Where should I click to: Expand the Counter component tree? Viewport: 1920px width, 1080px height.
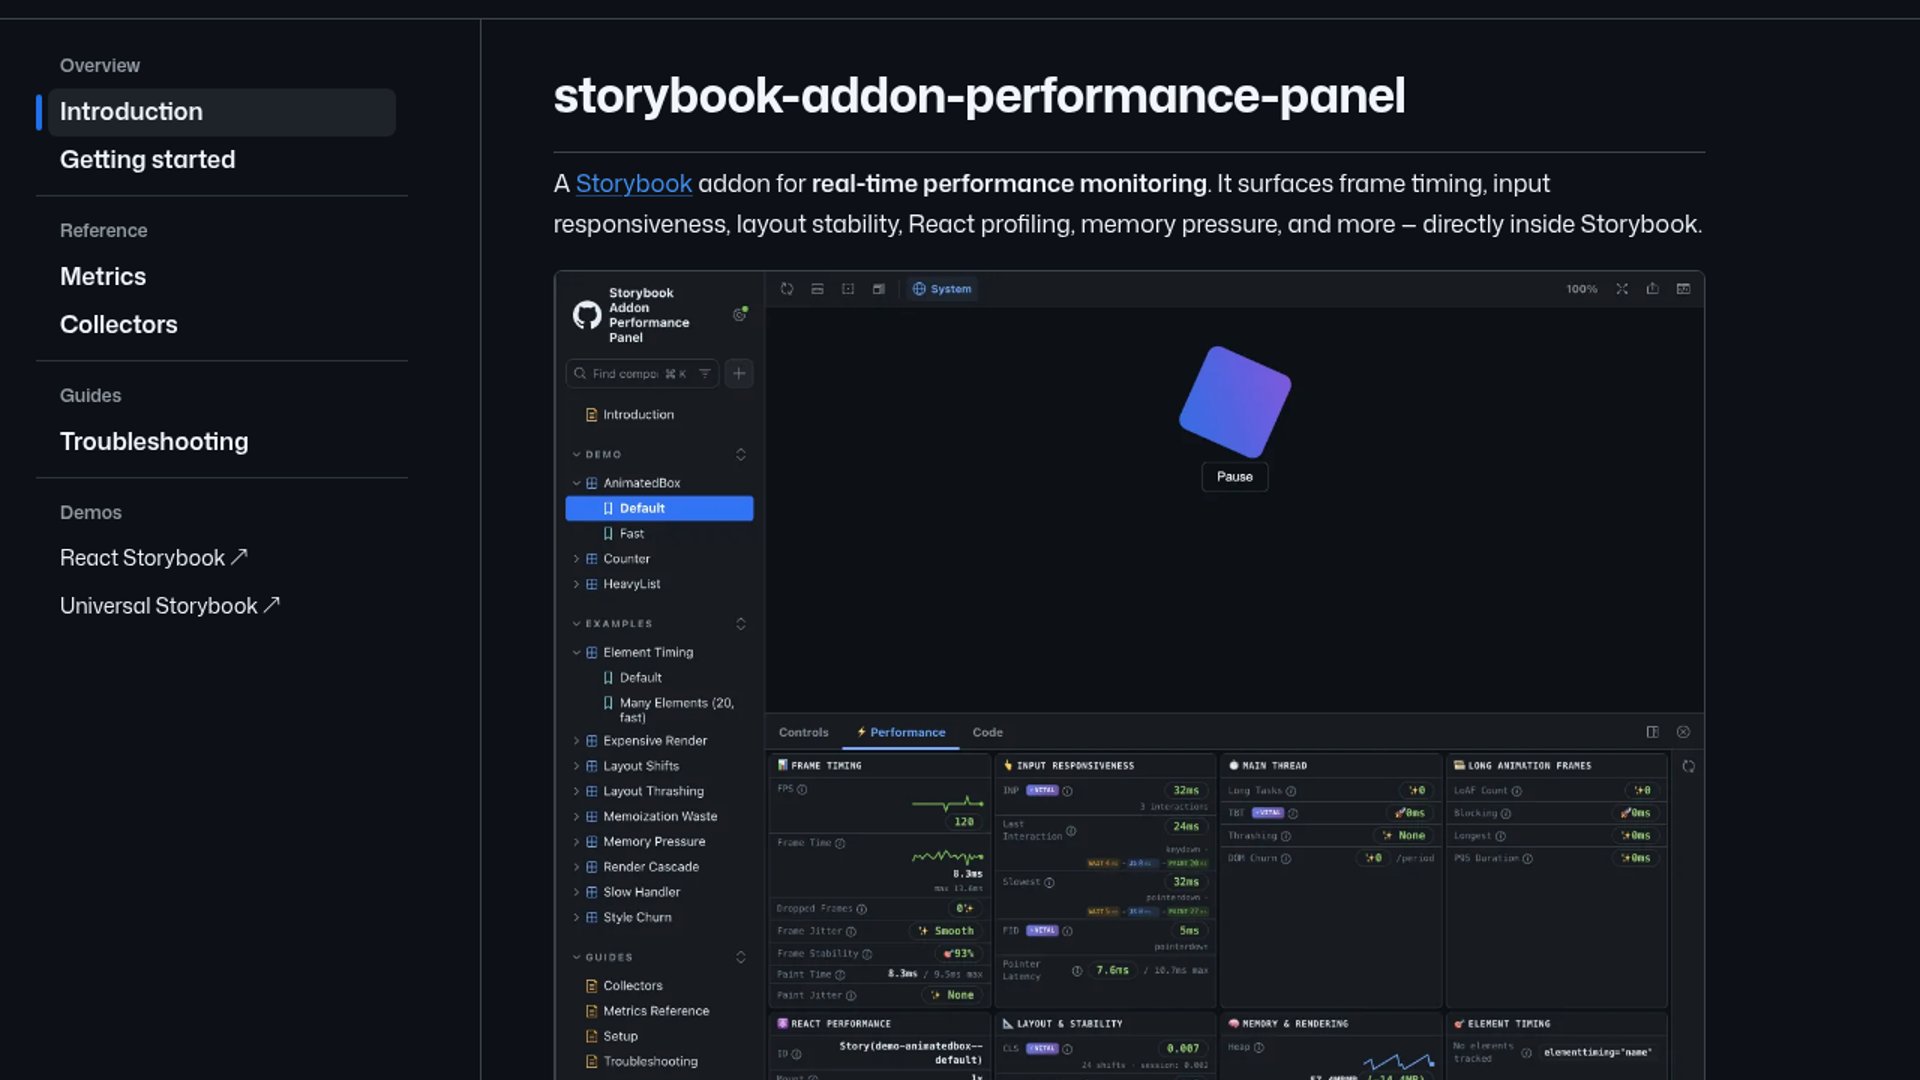click(577, 559)
